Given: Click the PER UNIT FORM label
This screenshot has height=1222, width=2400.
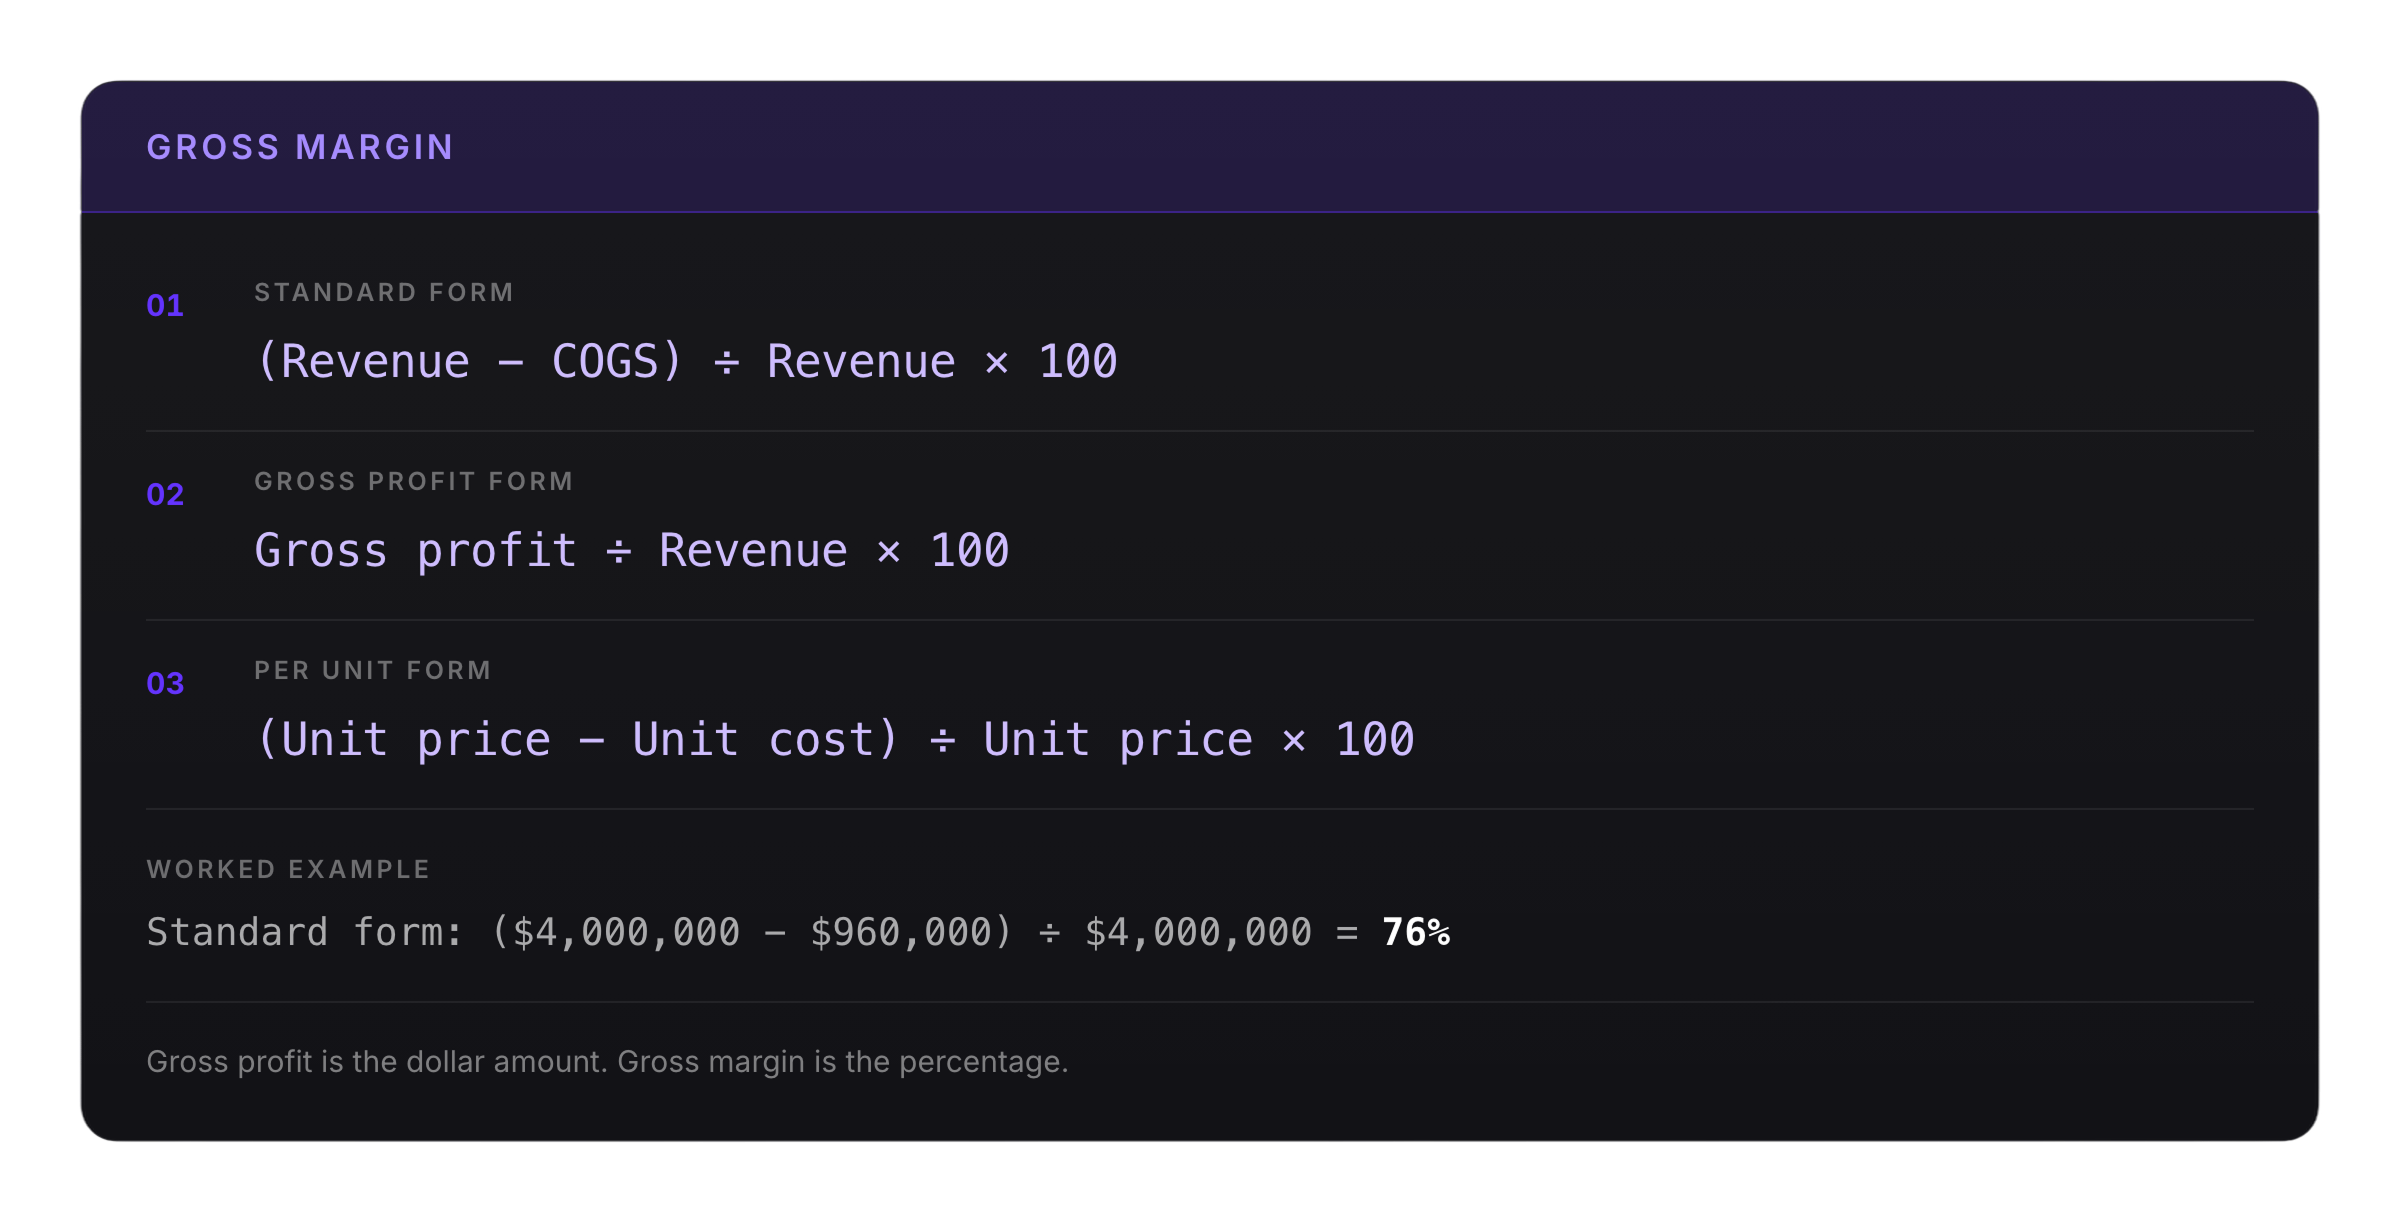Looking at the screenshot, I should 373,670.
